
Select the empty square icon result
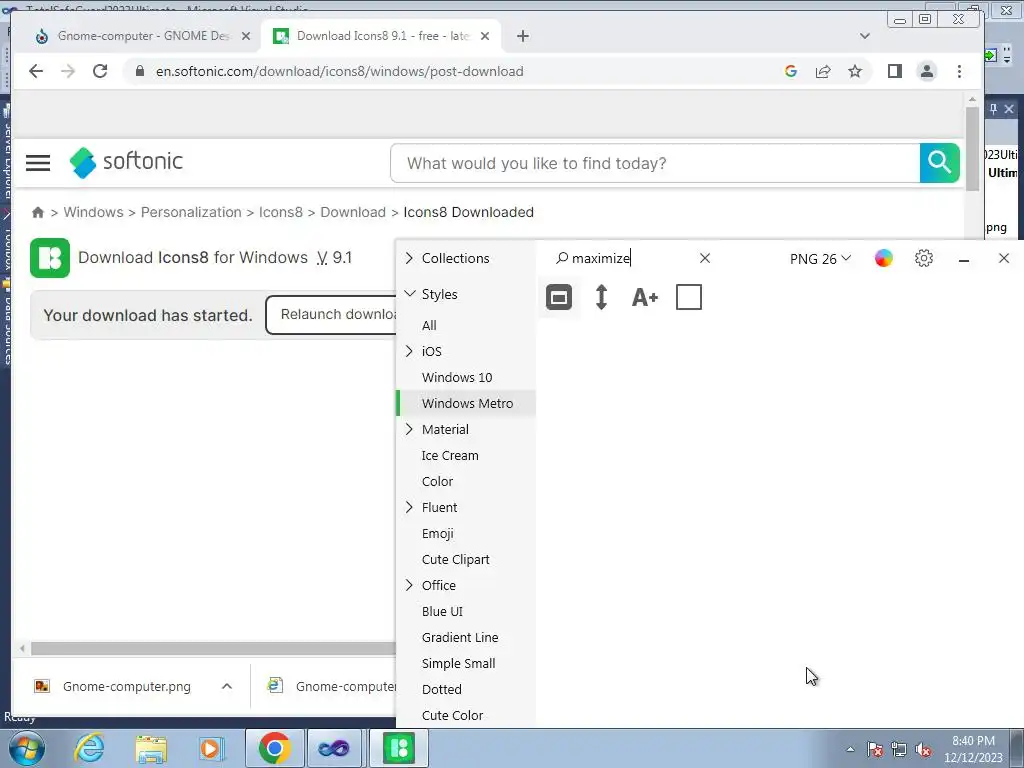pos(688,297)
